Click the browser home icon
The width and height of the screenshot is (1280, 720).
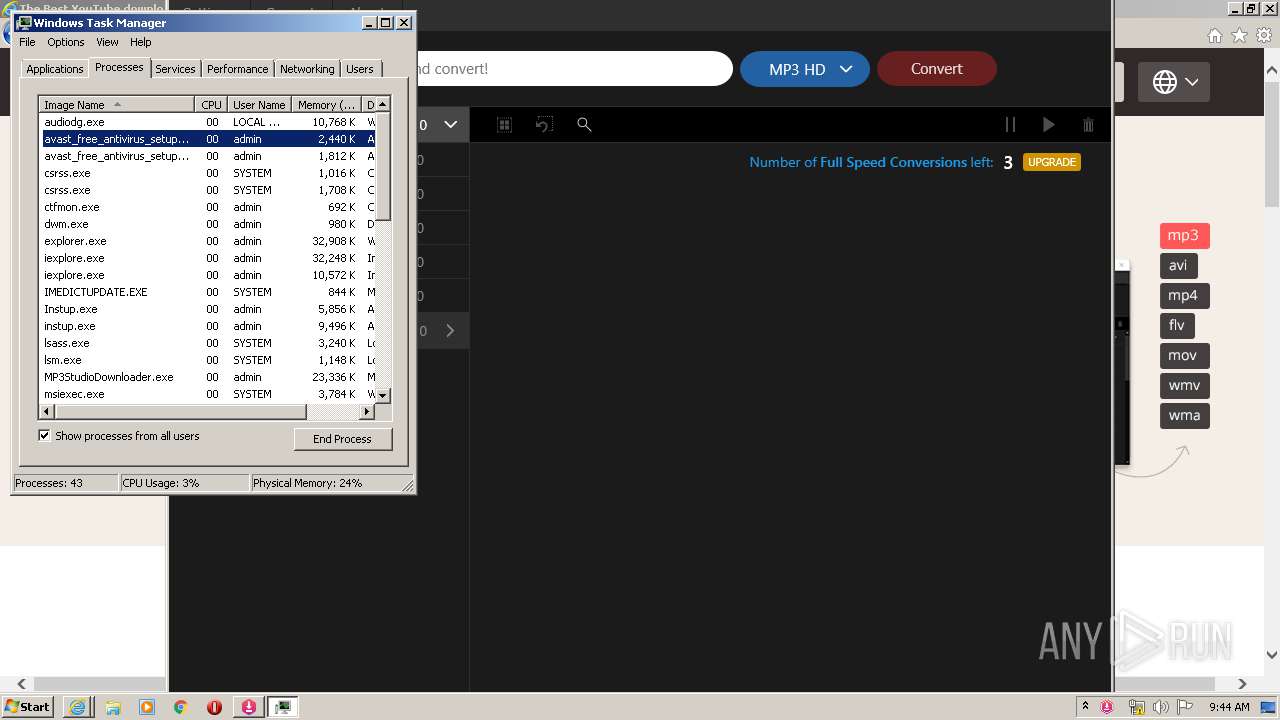[x=1215, y=35]
